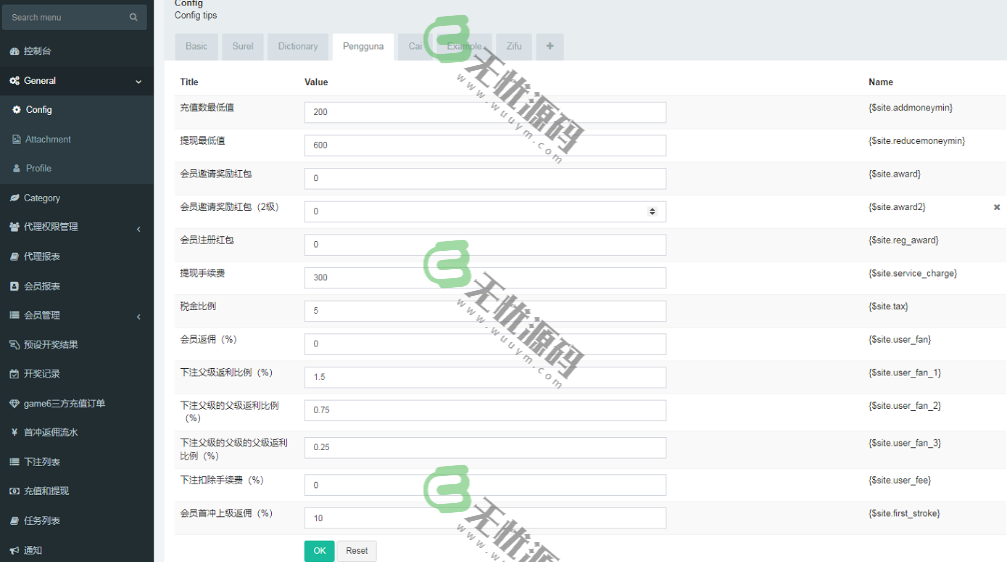Viewport: 1007px width, 562px height.
Task: Switch to the Basic tab
Action: point(196,46)
